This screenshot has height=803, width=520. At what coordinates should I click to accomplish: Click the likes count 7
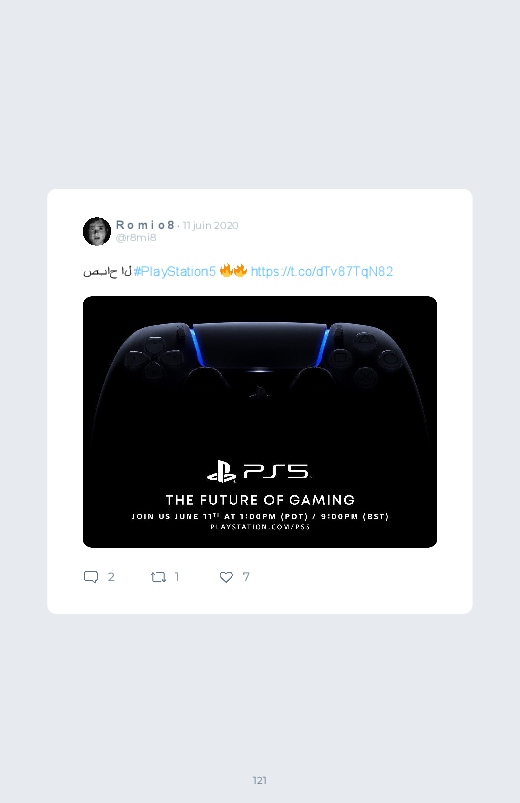(x=246, y=577)
